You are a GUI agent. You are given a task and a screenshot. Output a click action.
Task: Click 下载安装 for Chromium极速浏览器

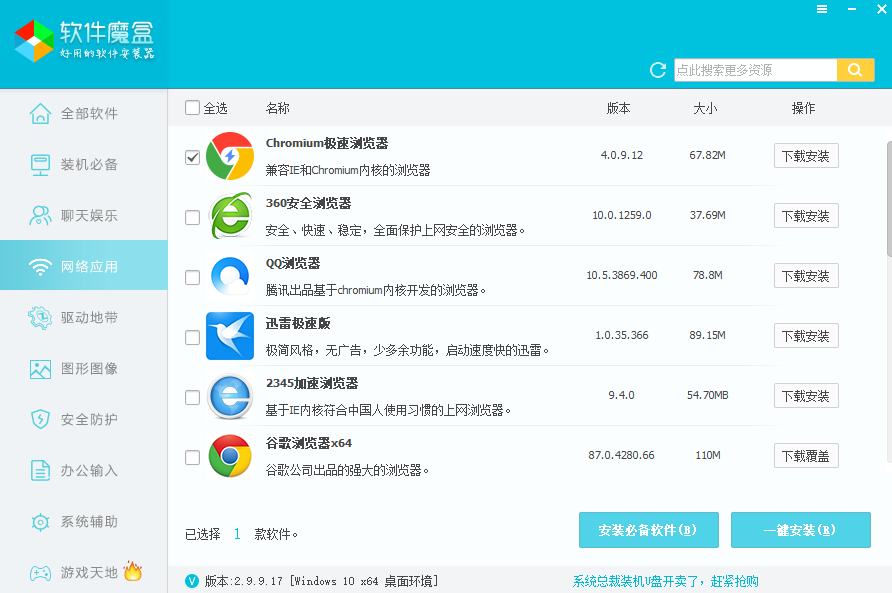coord(806,156)
